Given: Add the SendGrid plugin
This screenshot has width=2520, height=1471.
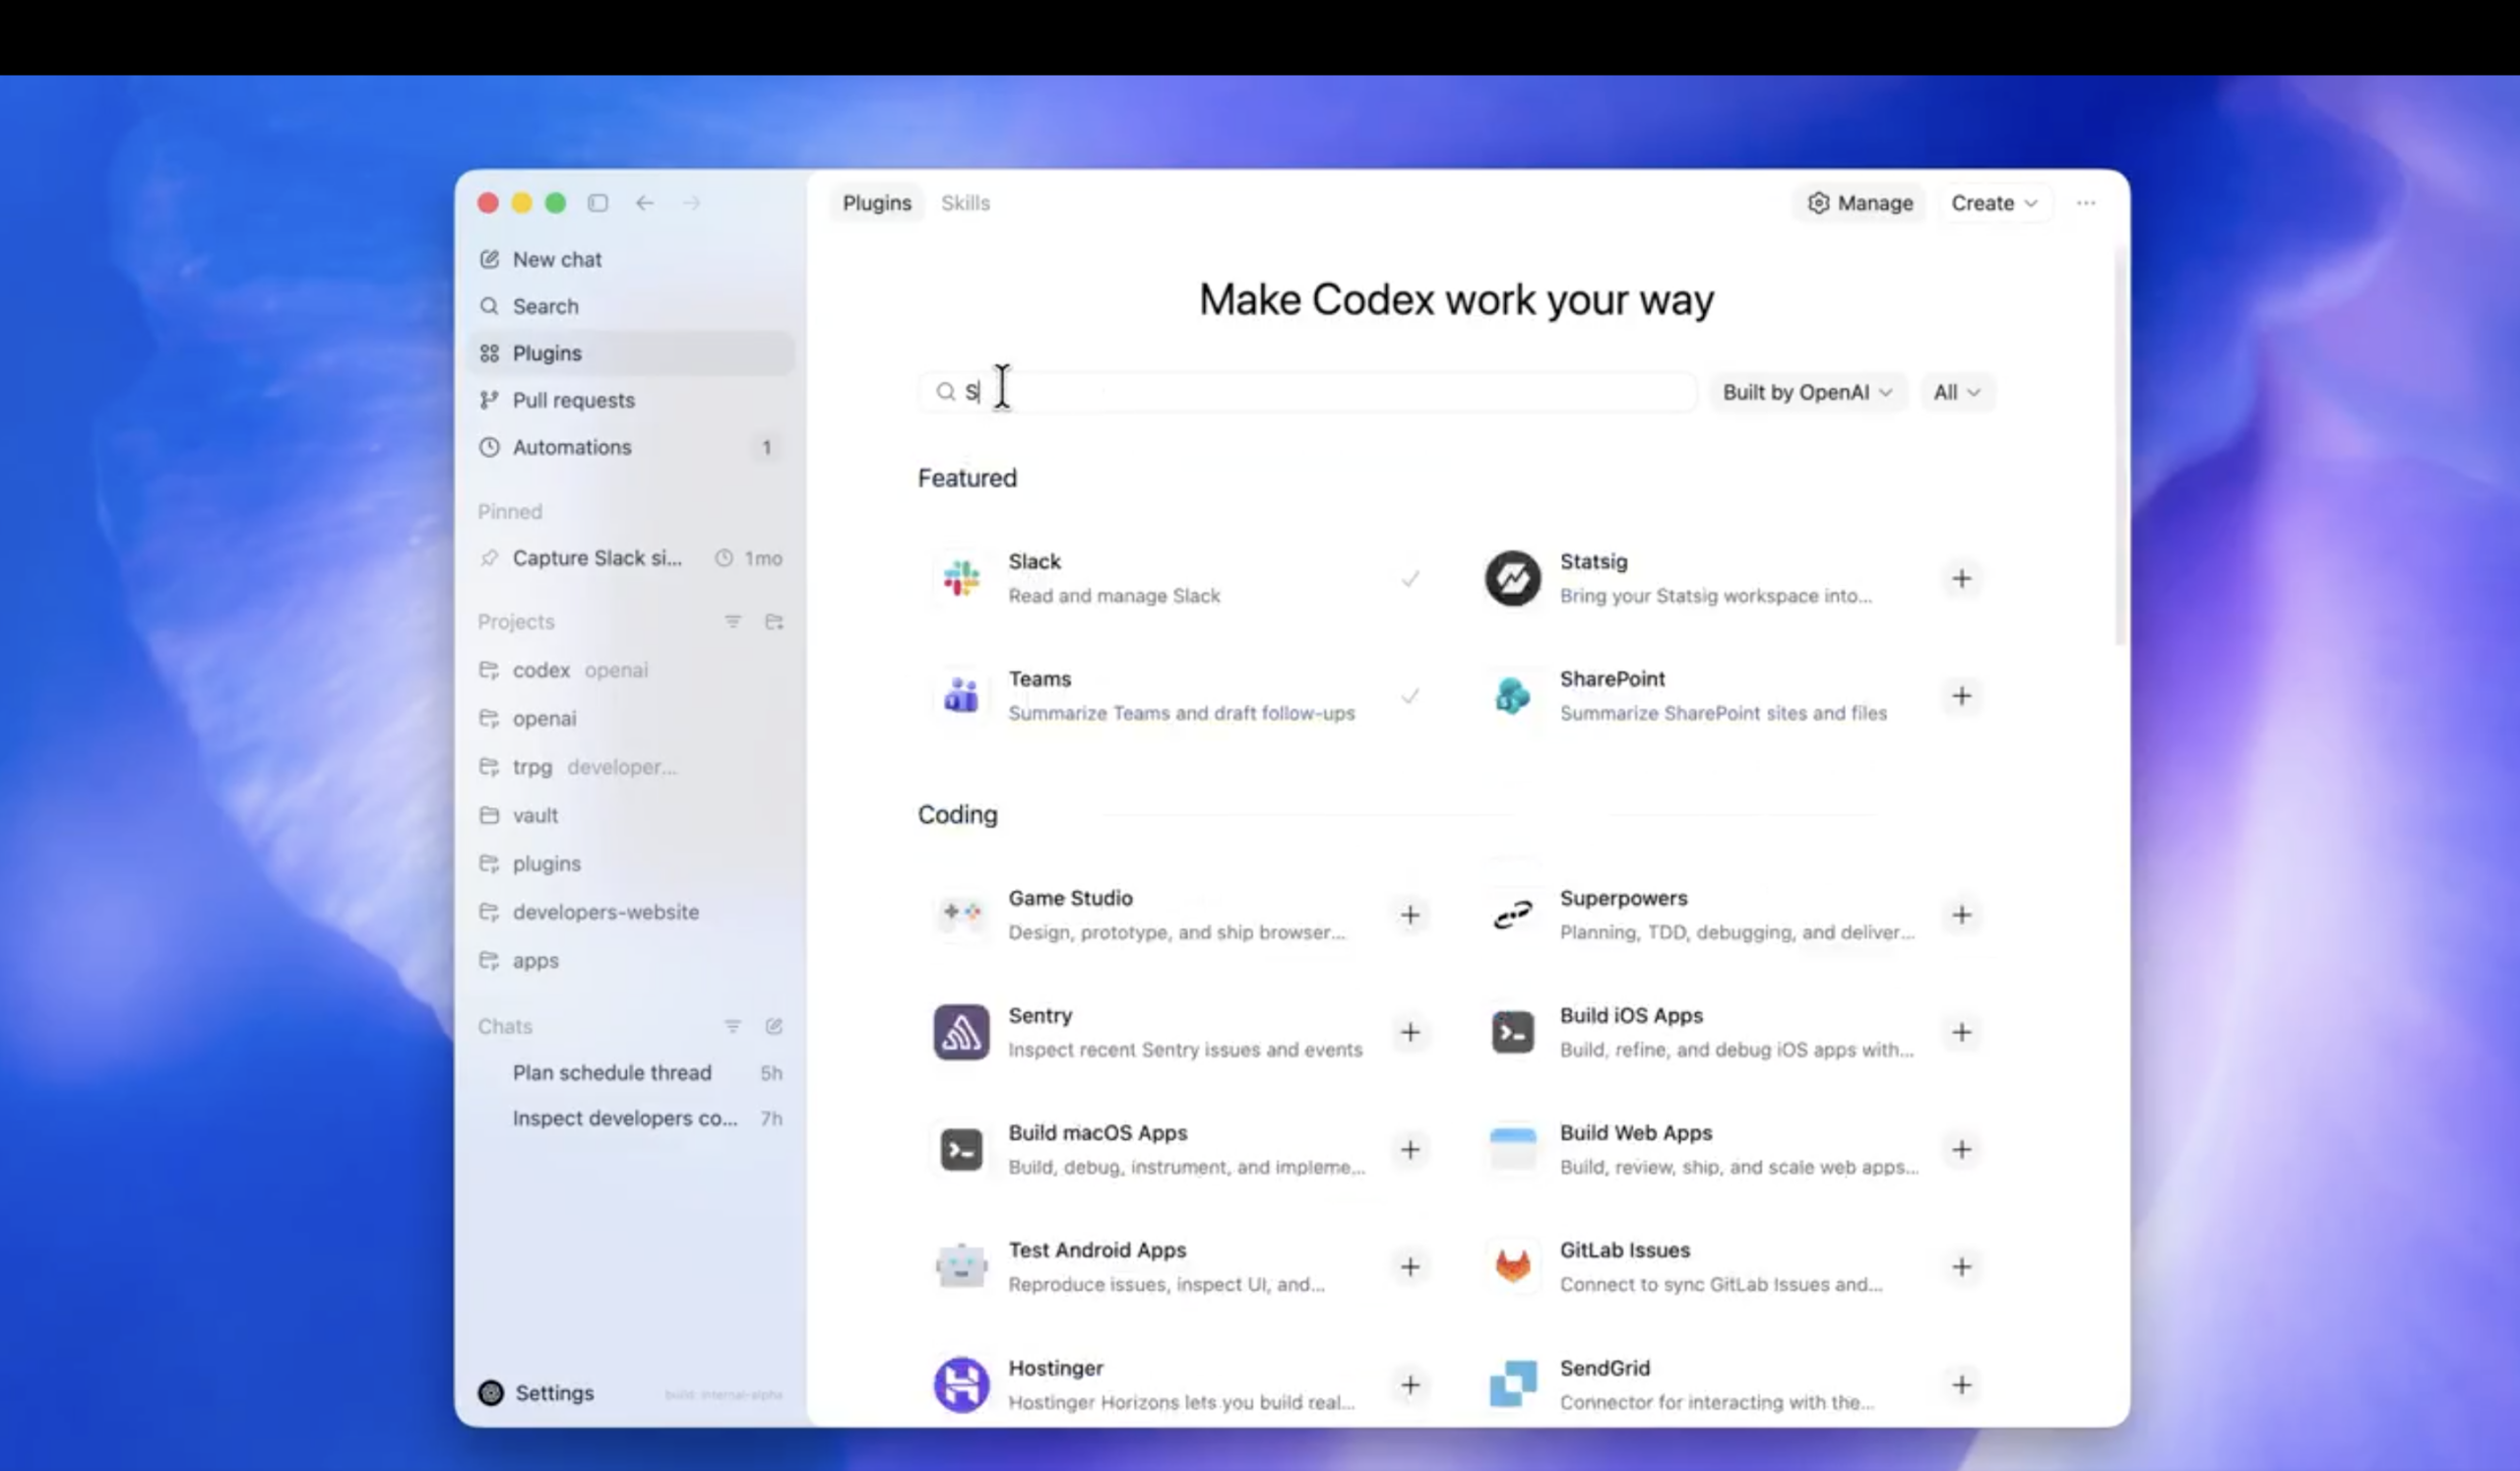Looking at the screenshot, I should (1962, 1385).
